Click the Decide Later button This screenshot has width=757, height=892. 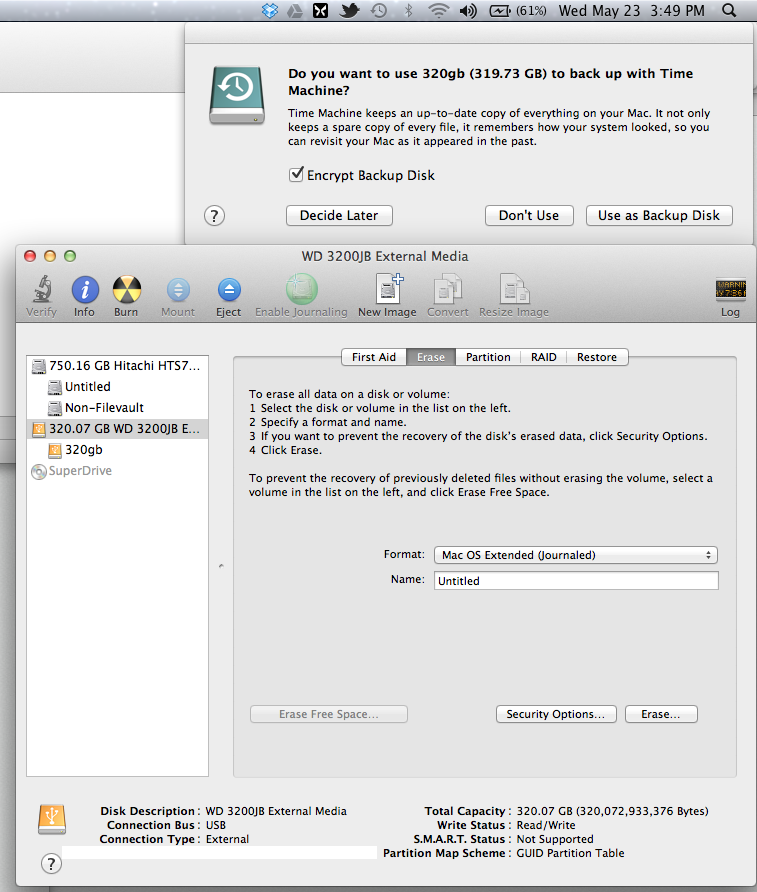coord(339,216)
